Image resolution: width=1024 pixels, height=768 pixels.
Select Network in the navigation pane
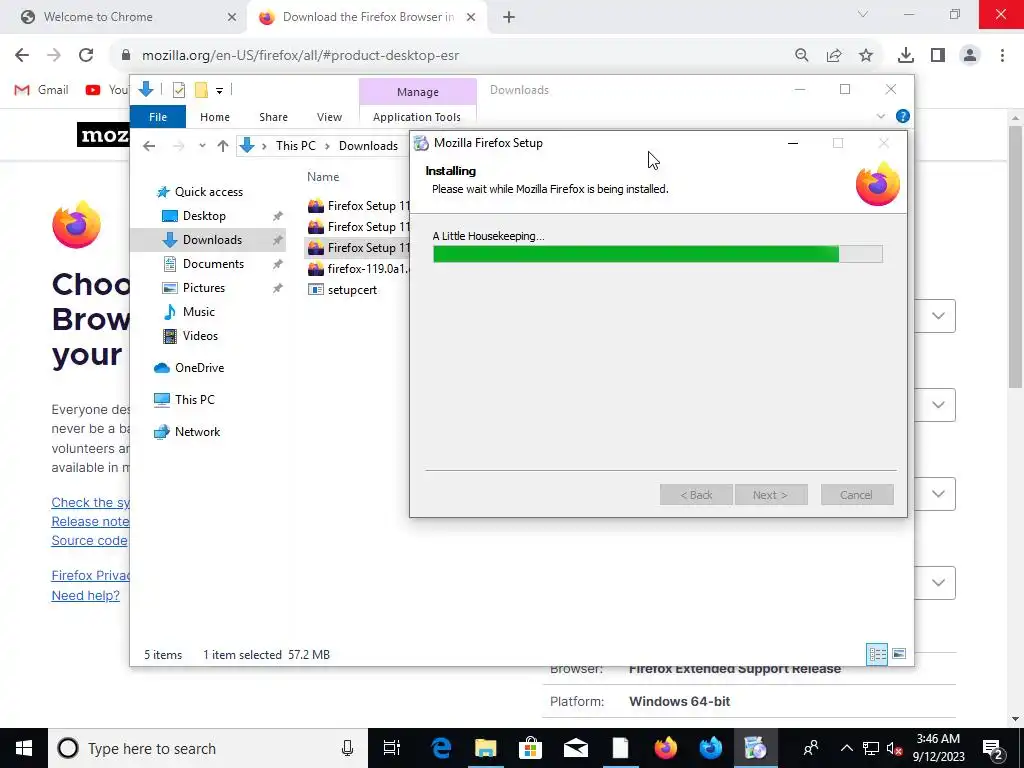pyautogui.click(x=197, y=432)
